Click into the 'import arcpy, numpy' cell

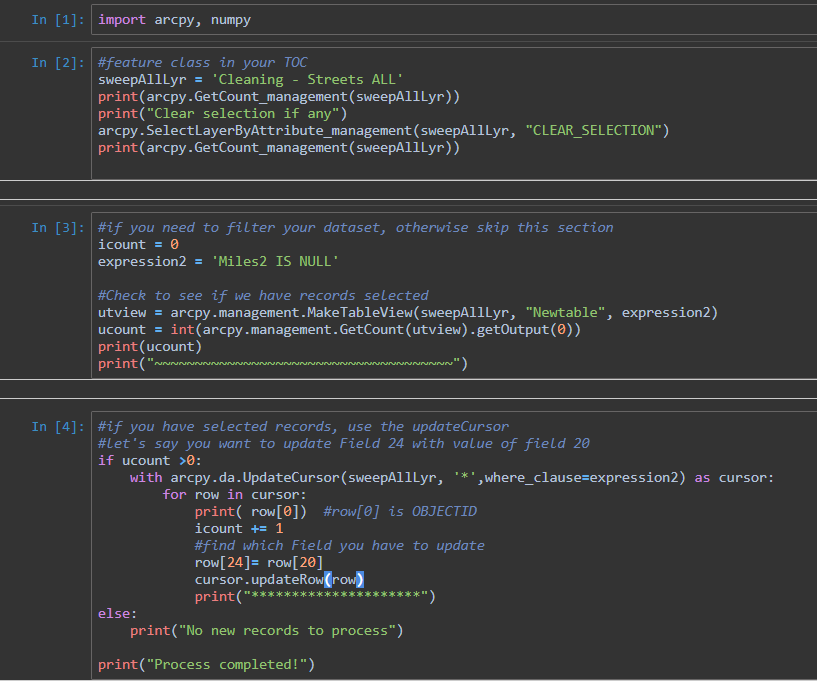[174, 20]
